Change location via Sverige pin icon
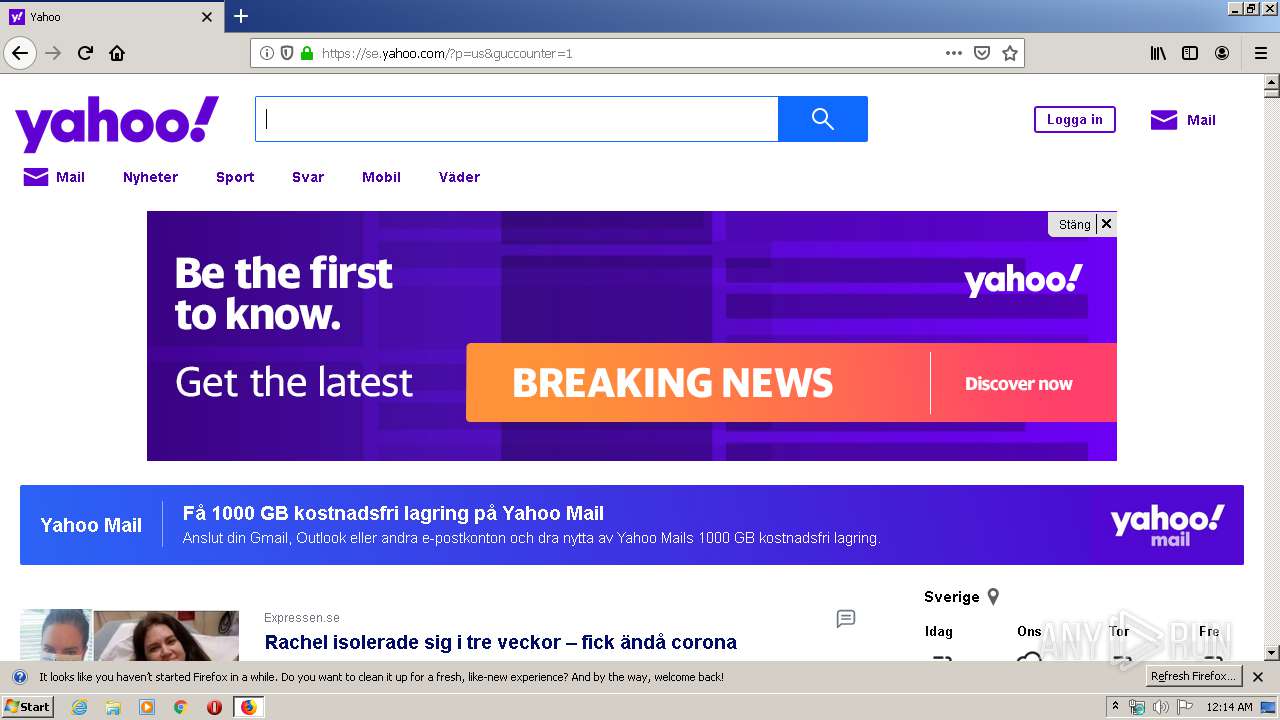Image resolution: width=1280 pixels, height=720 pixels. [x=993, y=597]
